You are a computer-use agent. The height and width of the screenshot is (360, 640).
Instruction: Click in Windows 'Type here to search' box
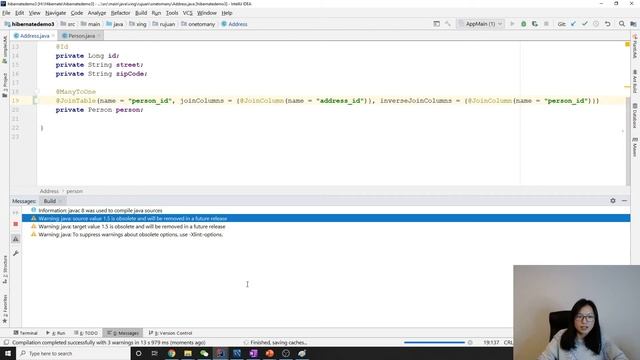click(x=73, y=353)
